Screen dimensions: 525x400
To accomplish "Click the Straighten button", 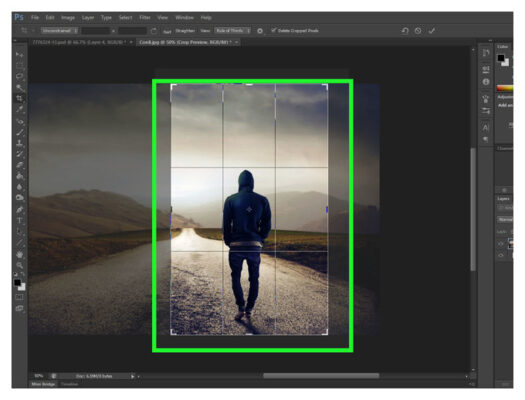I will coord(185,31).
